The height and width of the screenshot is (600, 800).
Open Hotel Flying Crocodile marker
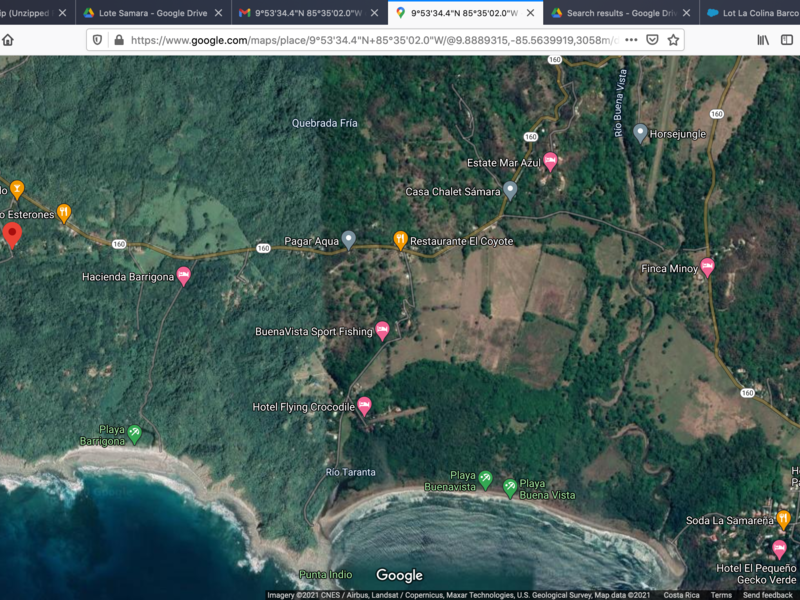coord(364,406)
